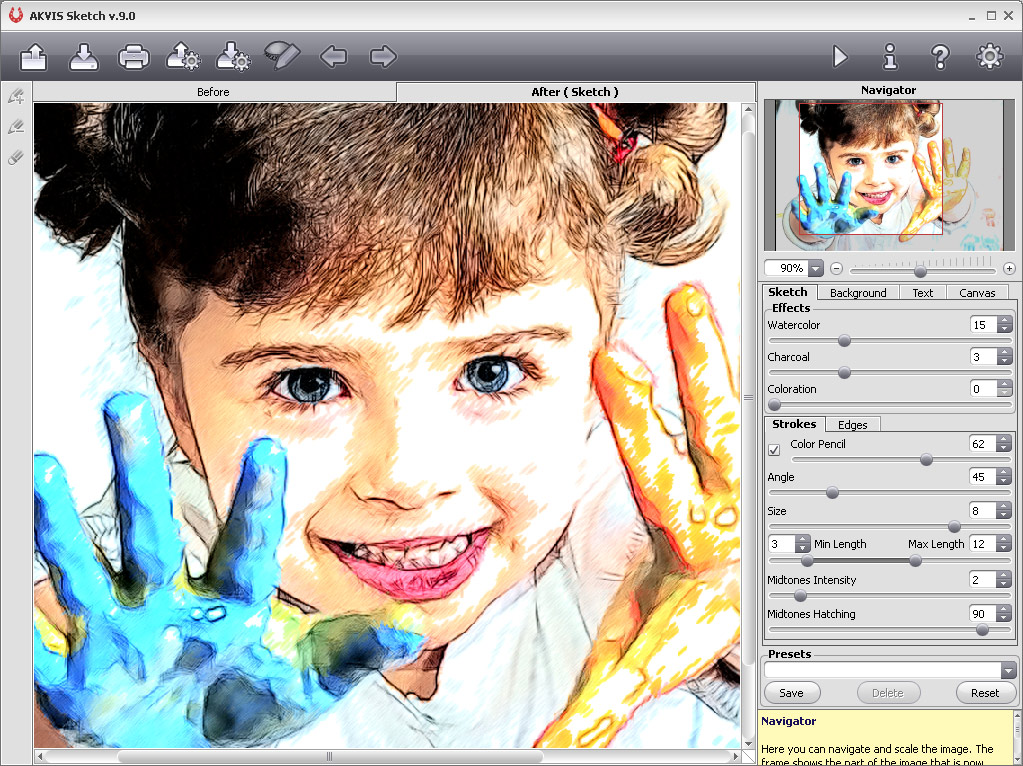This screenshot has width=1023, height=766.
Task: Switch to the Before tab
Action: (213, 92)
